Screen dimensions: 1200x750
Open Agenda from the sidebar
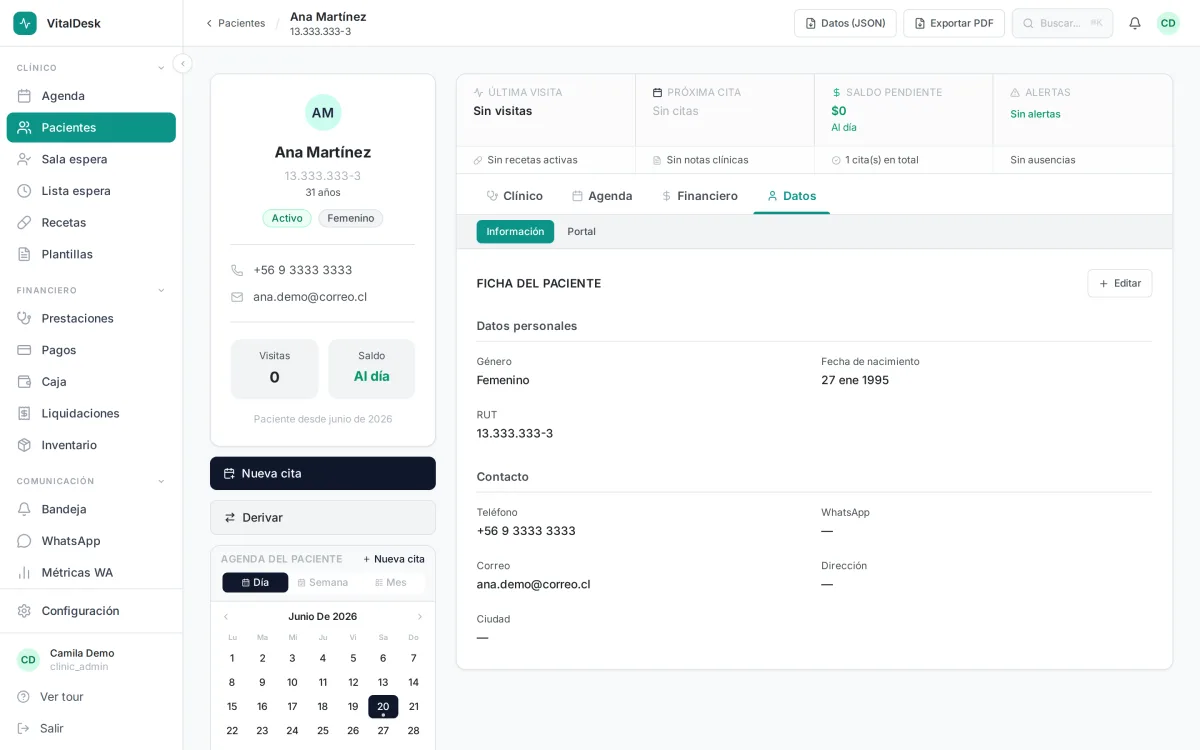click(x=91, y=96)
